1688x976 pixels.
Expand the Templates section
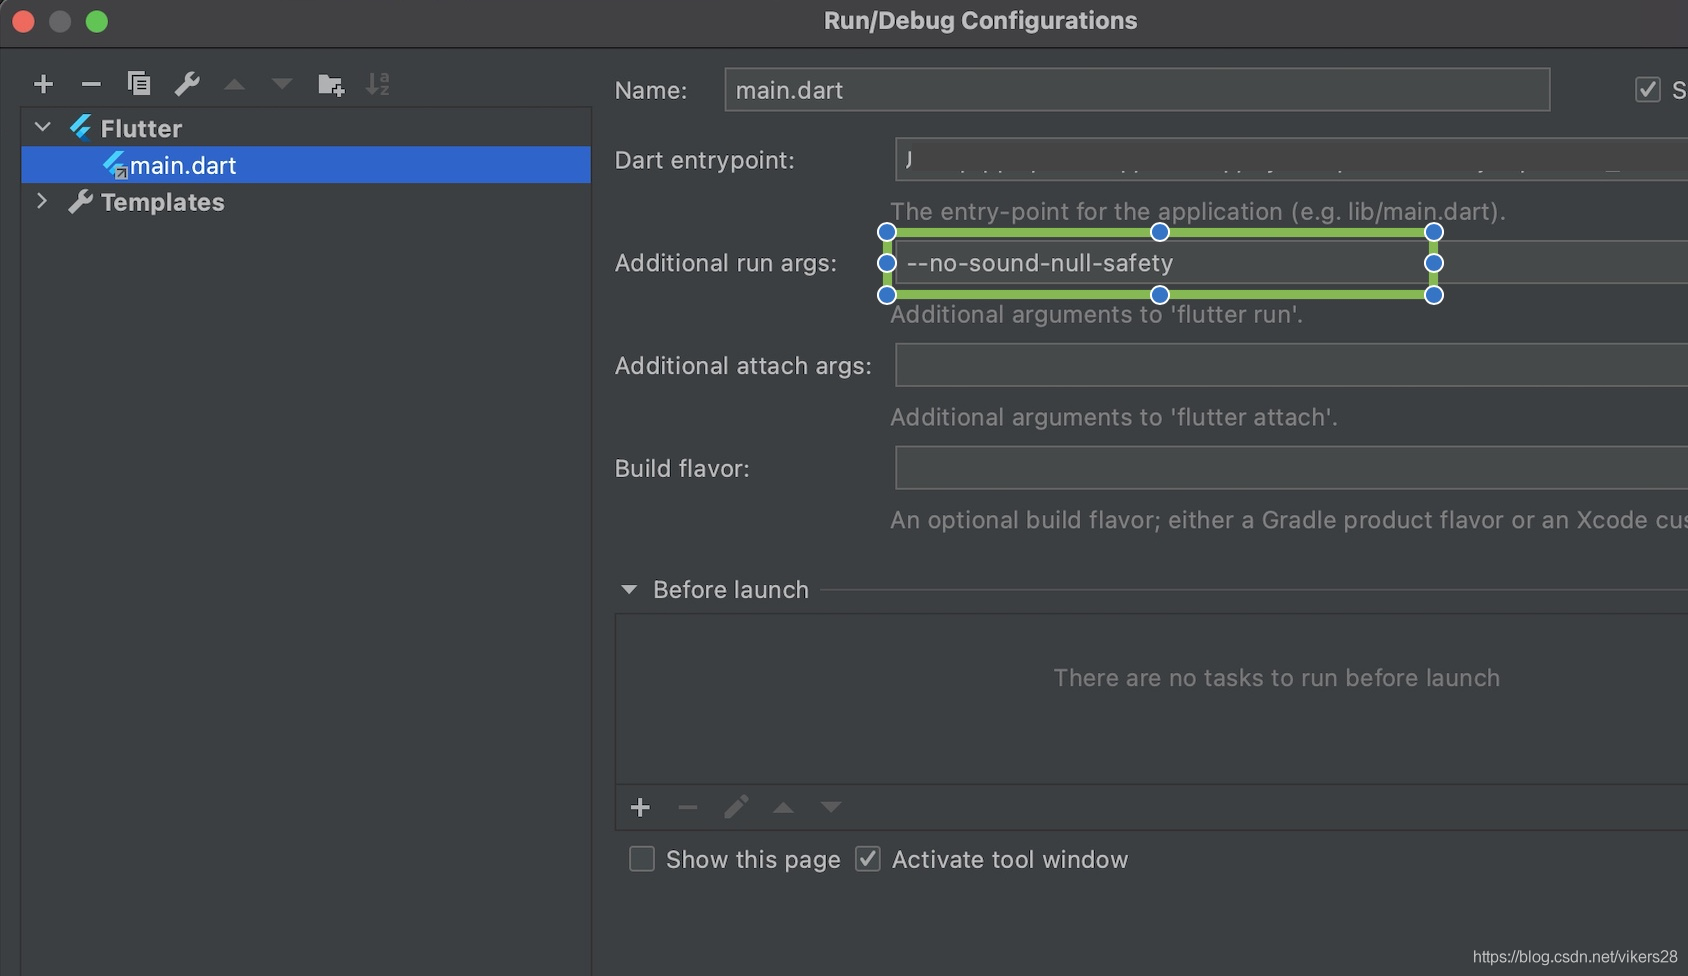(x=42, y=201)
